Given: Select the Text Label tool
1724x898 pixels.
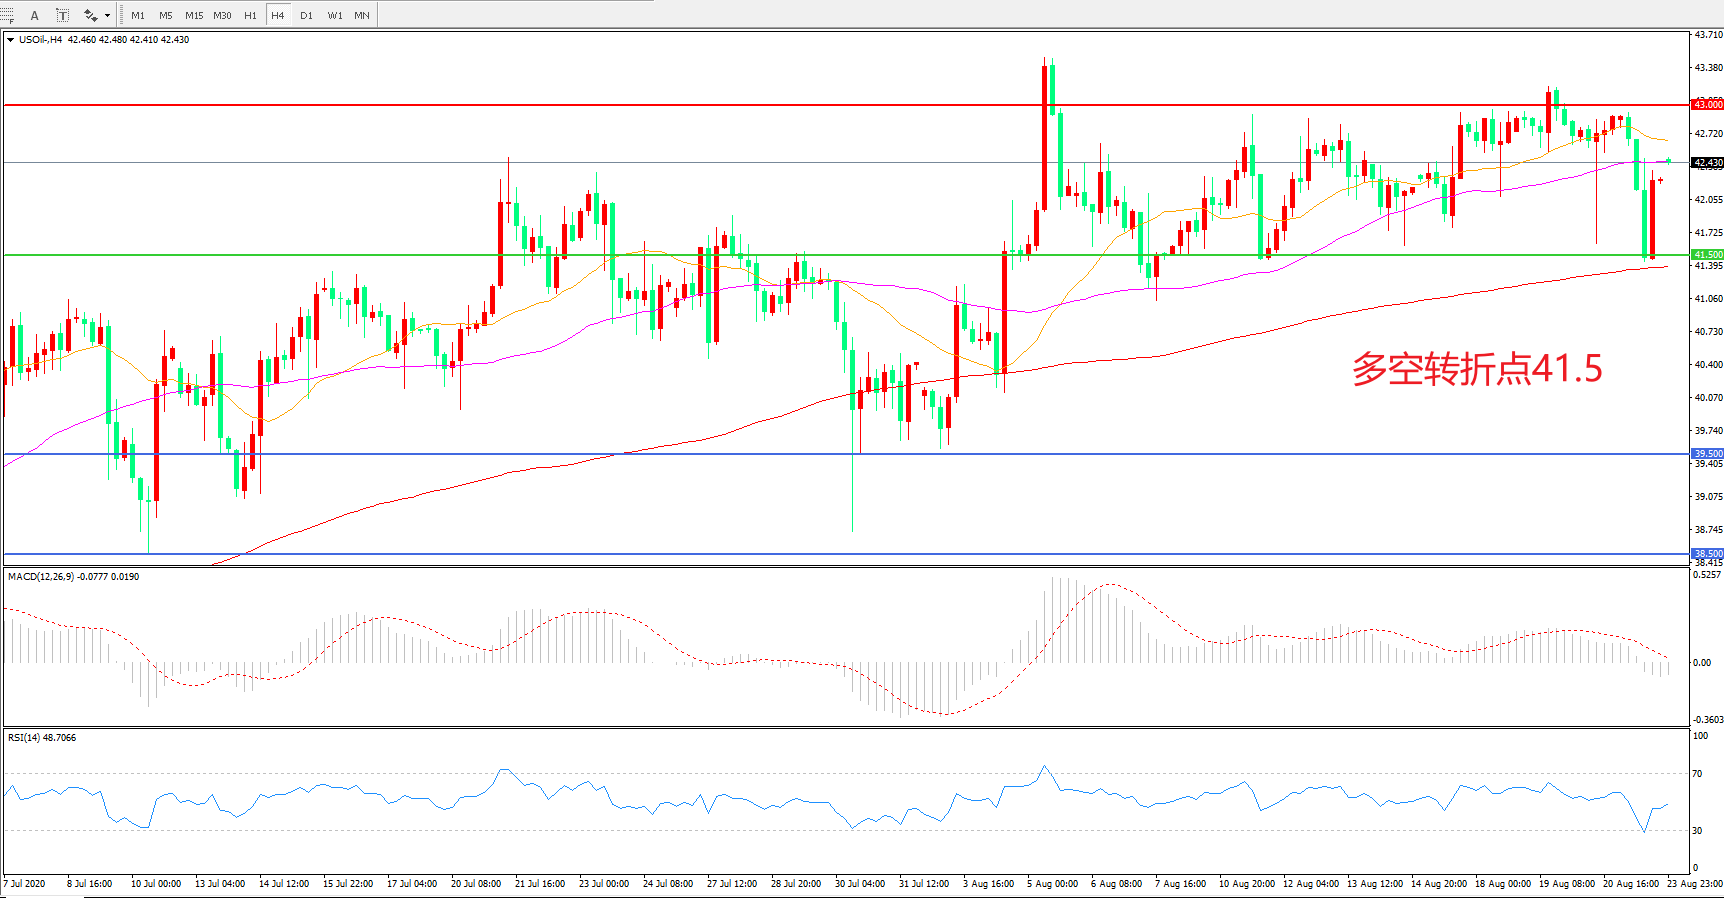Looking at the screenshot, I should point(62,15).
